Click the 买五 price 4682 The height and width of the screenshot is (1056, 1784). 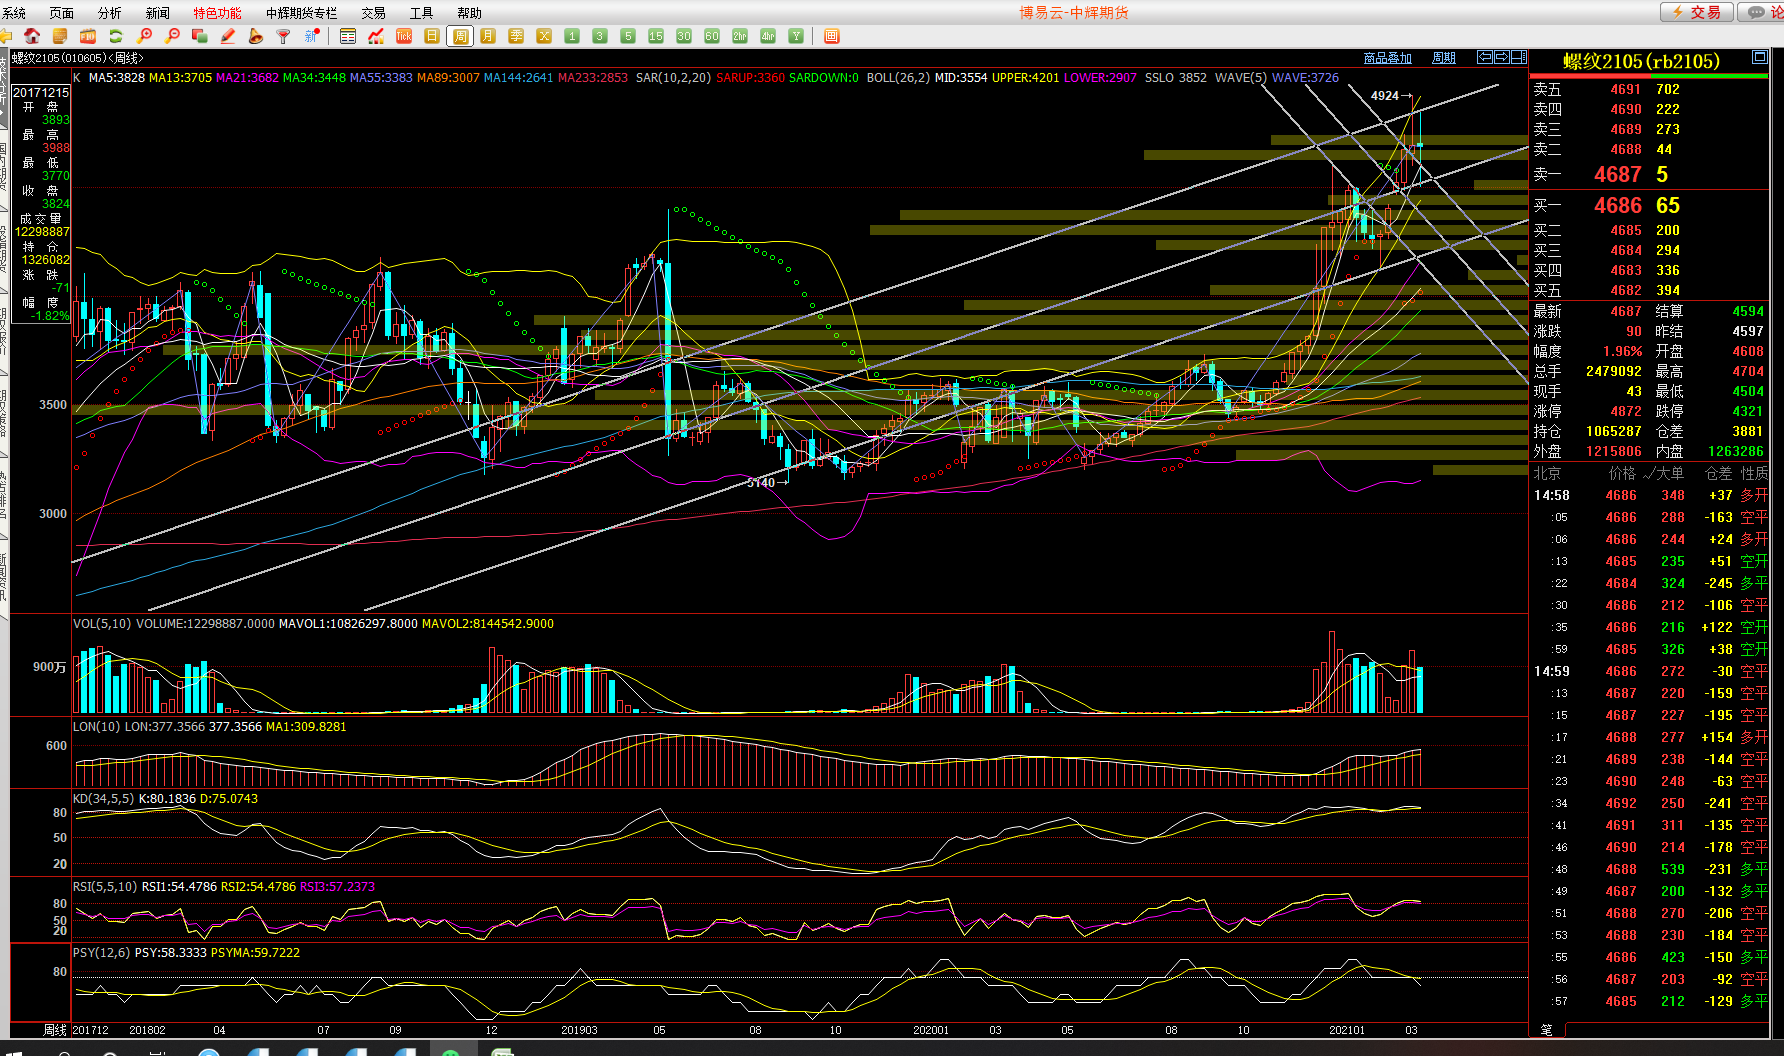(x=1626, y=290)
